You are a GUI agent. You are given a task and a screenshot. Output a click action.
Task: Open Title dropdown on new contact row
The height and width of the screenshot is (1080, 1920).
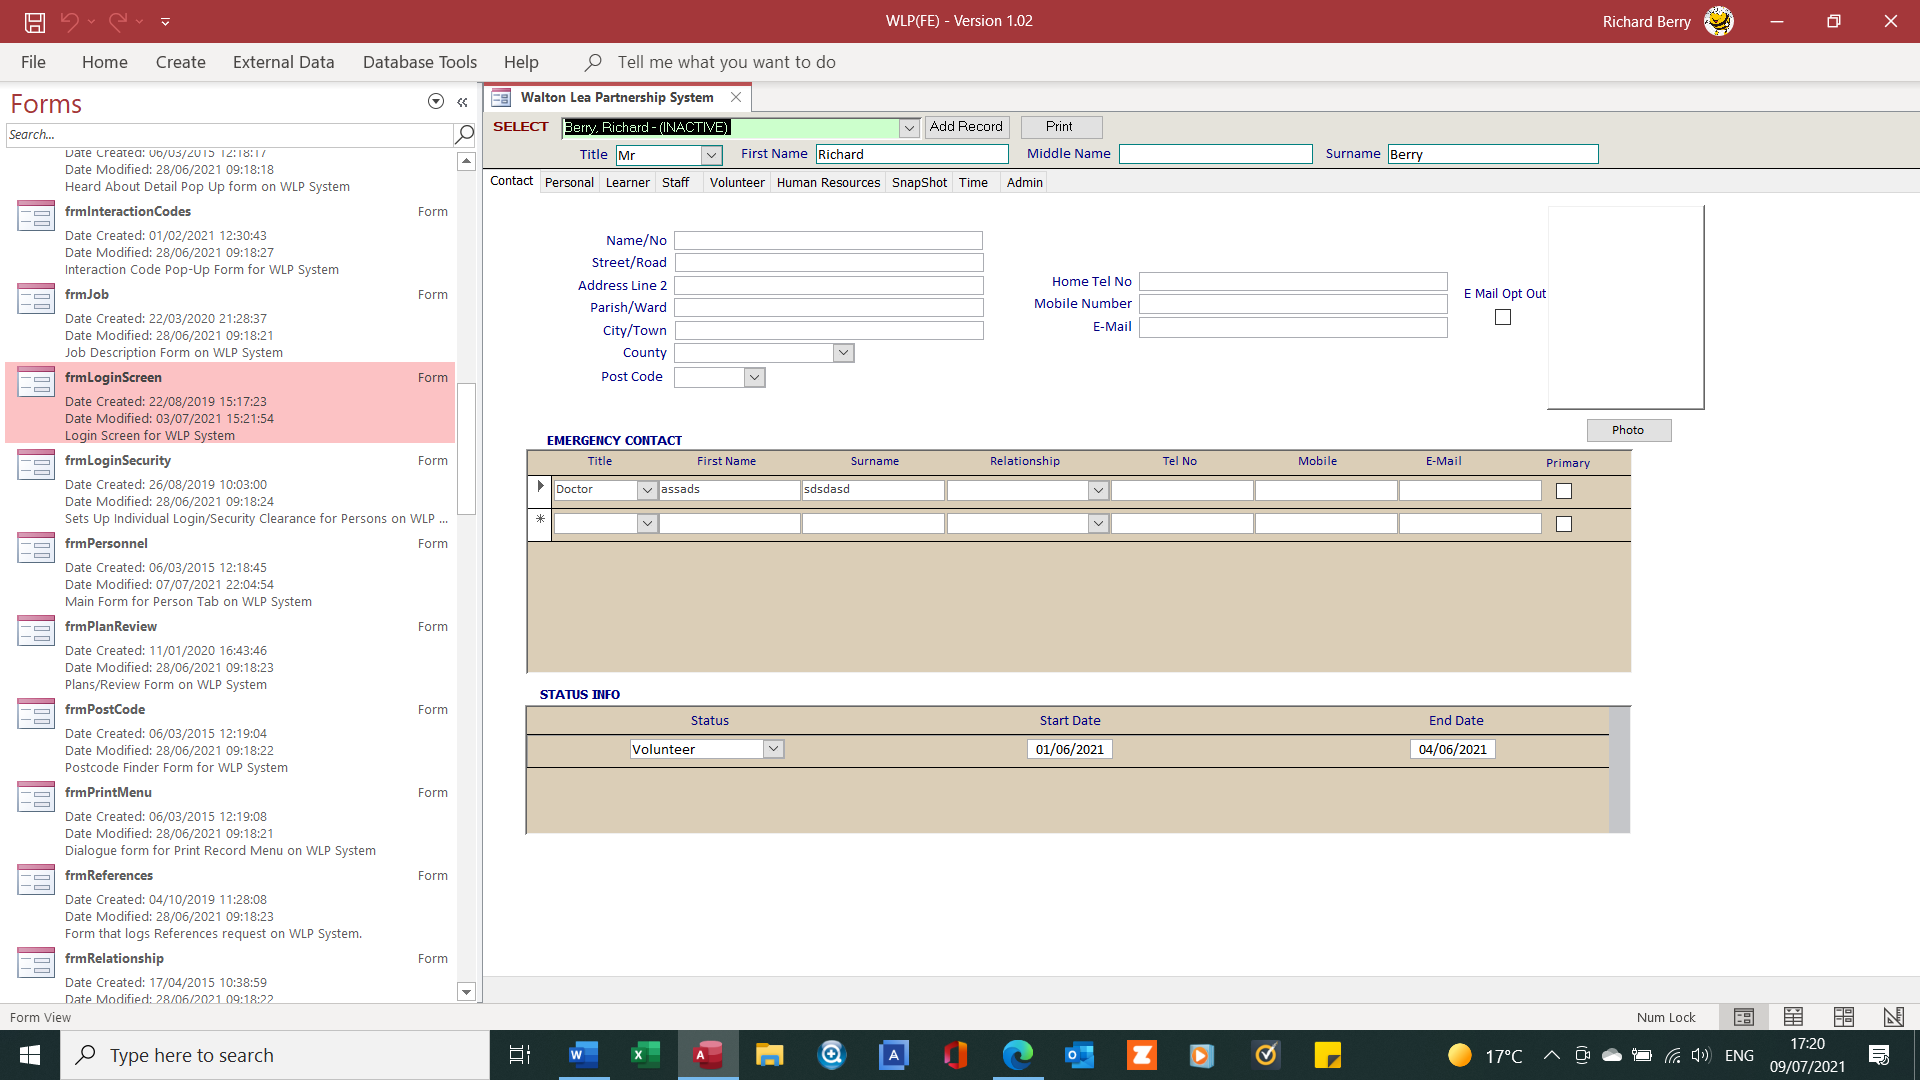(647, 523)
